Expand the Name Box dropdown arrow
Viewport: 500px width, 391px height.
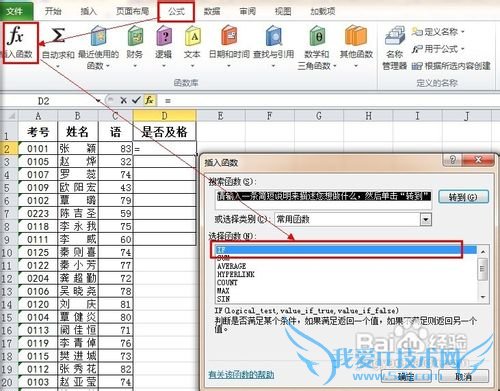[98, 101]
